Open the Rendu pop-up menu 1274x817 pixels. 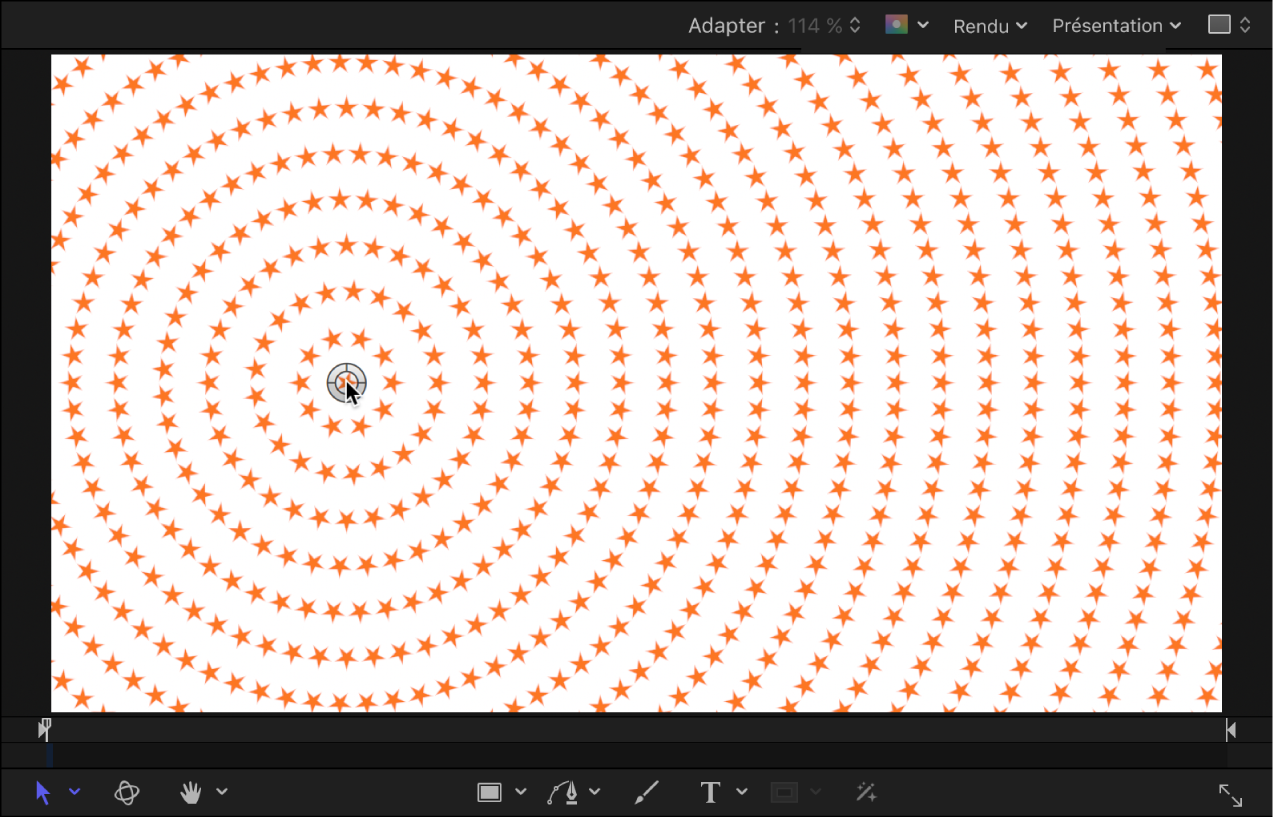tap(989, 26)
